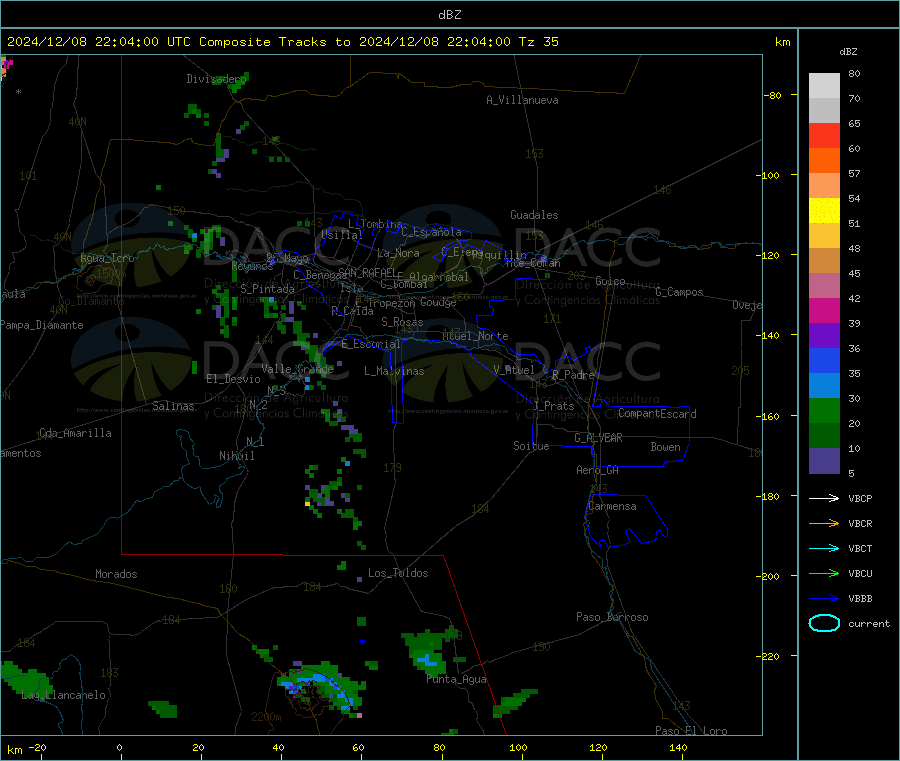The width and height of the screenshot is (900, 761).
Task: Click the Carmensa label
Action: point(612,506)
